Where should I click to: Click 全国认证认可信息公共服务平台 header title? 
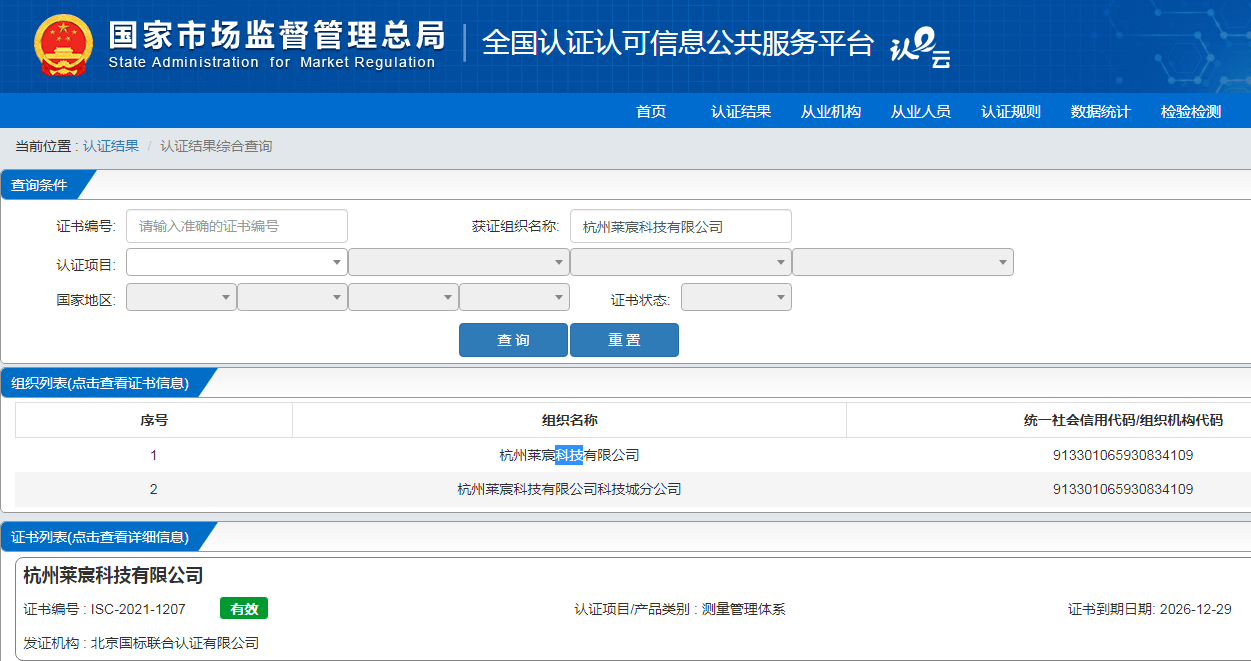[678, 43]
